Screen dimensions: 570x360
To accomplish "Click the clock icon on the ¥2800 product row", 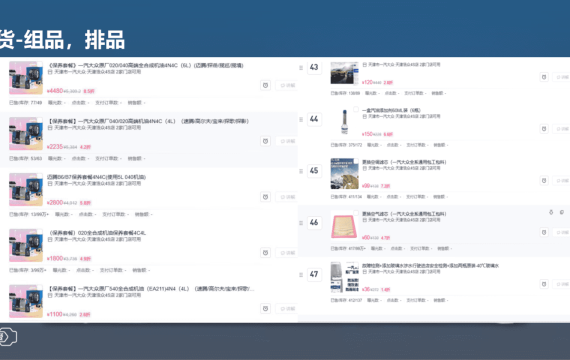I will (265, 197).
